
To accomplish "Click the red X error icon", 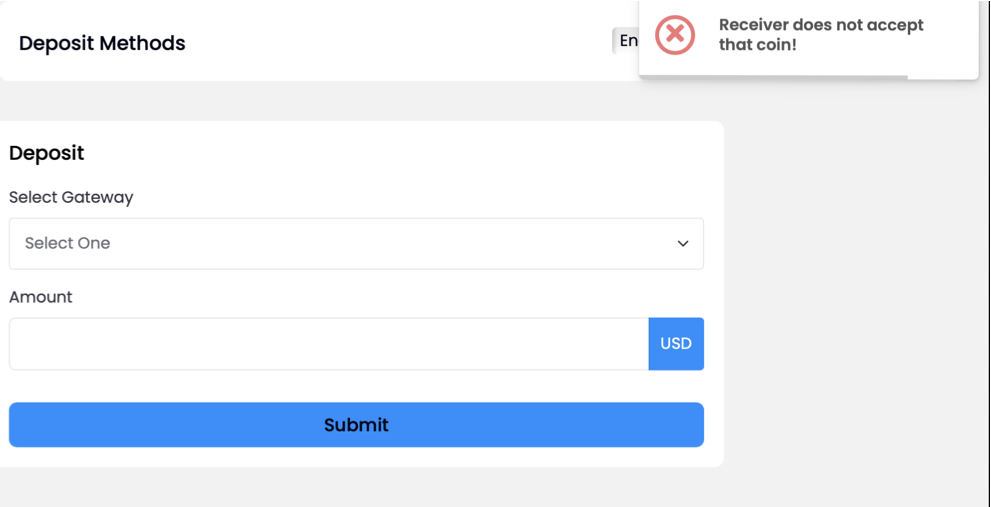I will pyautogui.click(x=674, y=34).
